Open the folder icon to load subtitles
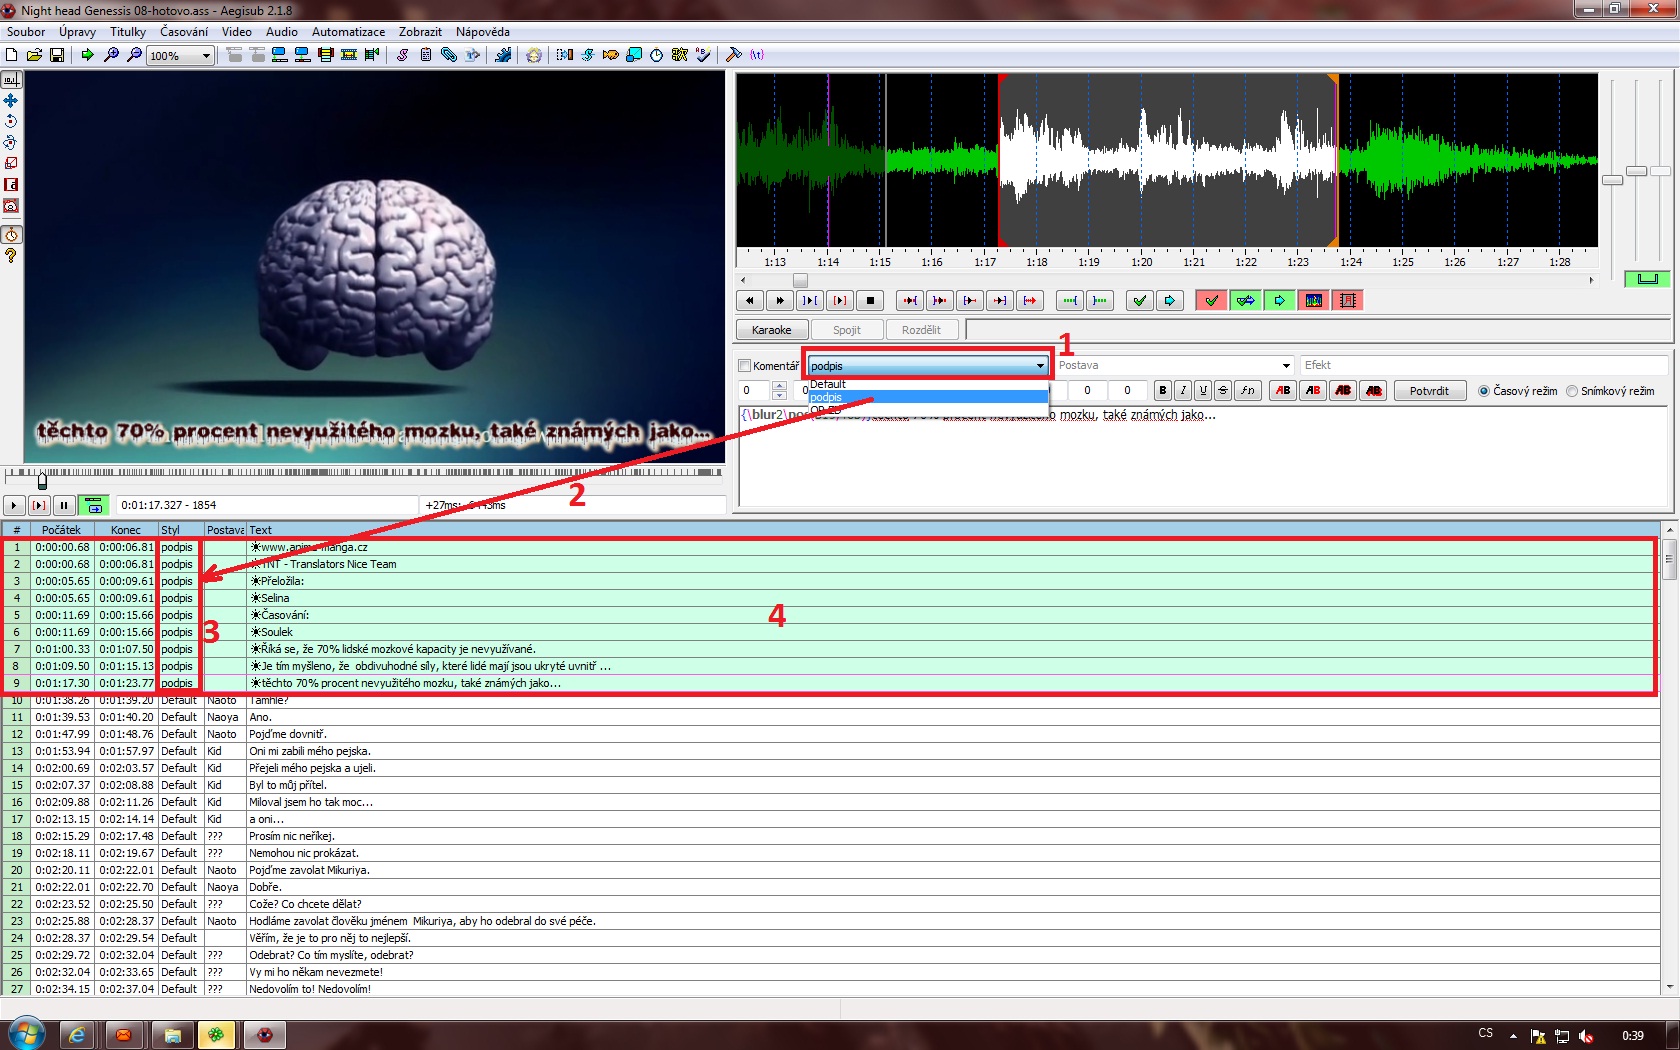The image size is (1680, 1050). (x=34, y=55)
